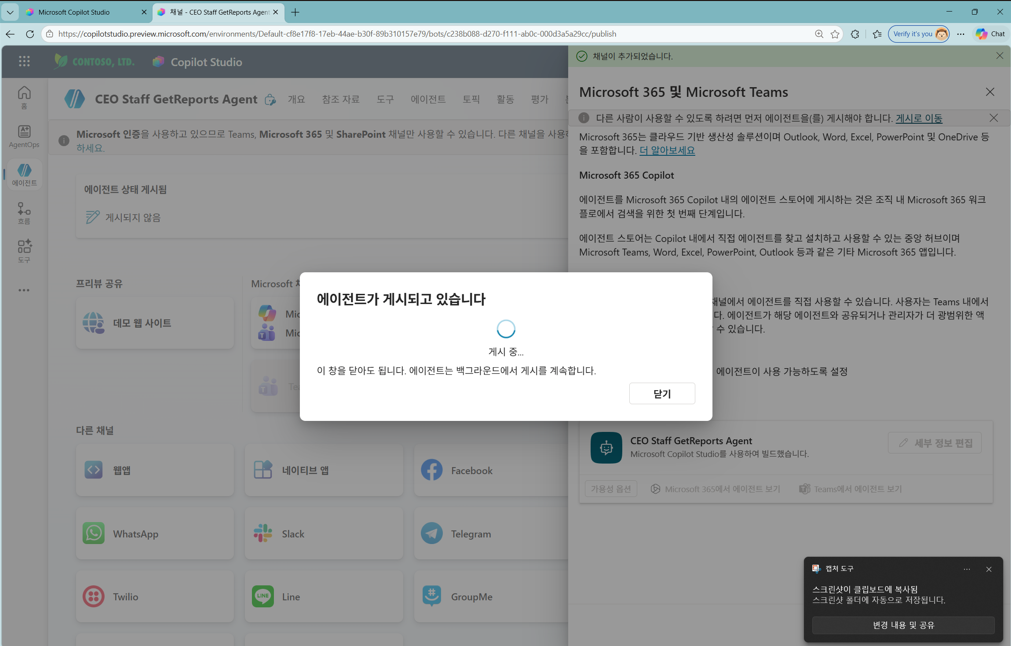
Task: Click the Verify it's you profile button
Action: [x=919, y=34]
